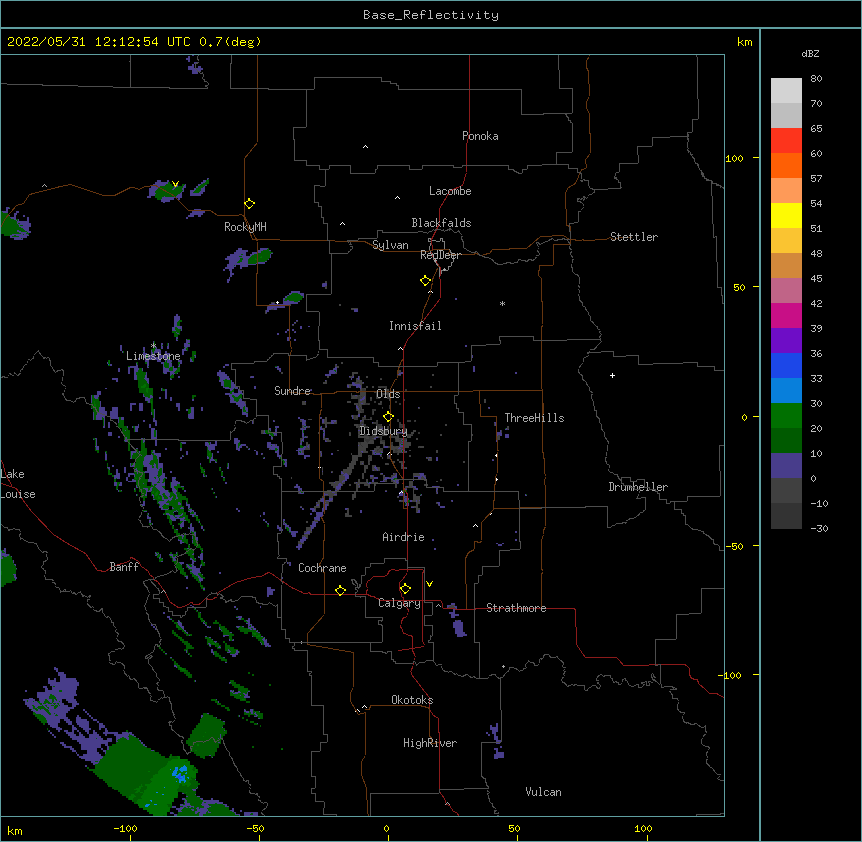
Task: Click the Olds city label
Action: click(388, 394)
